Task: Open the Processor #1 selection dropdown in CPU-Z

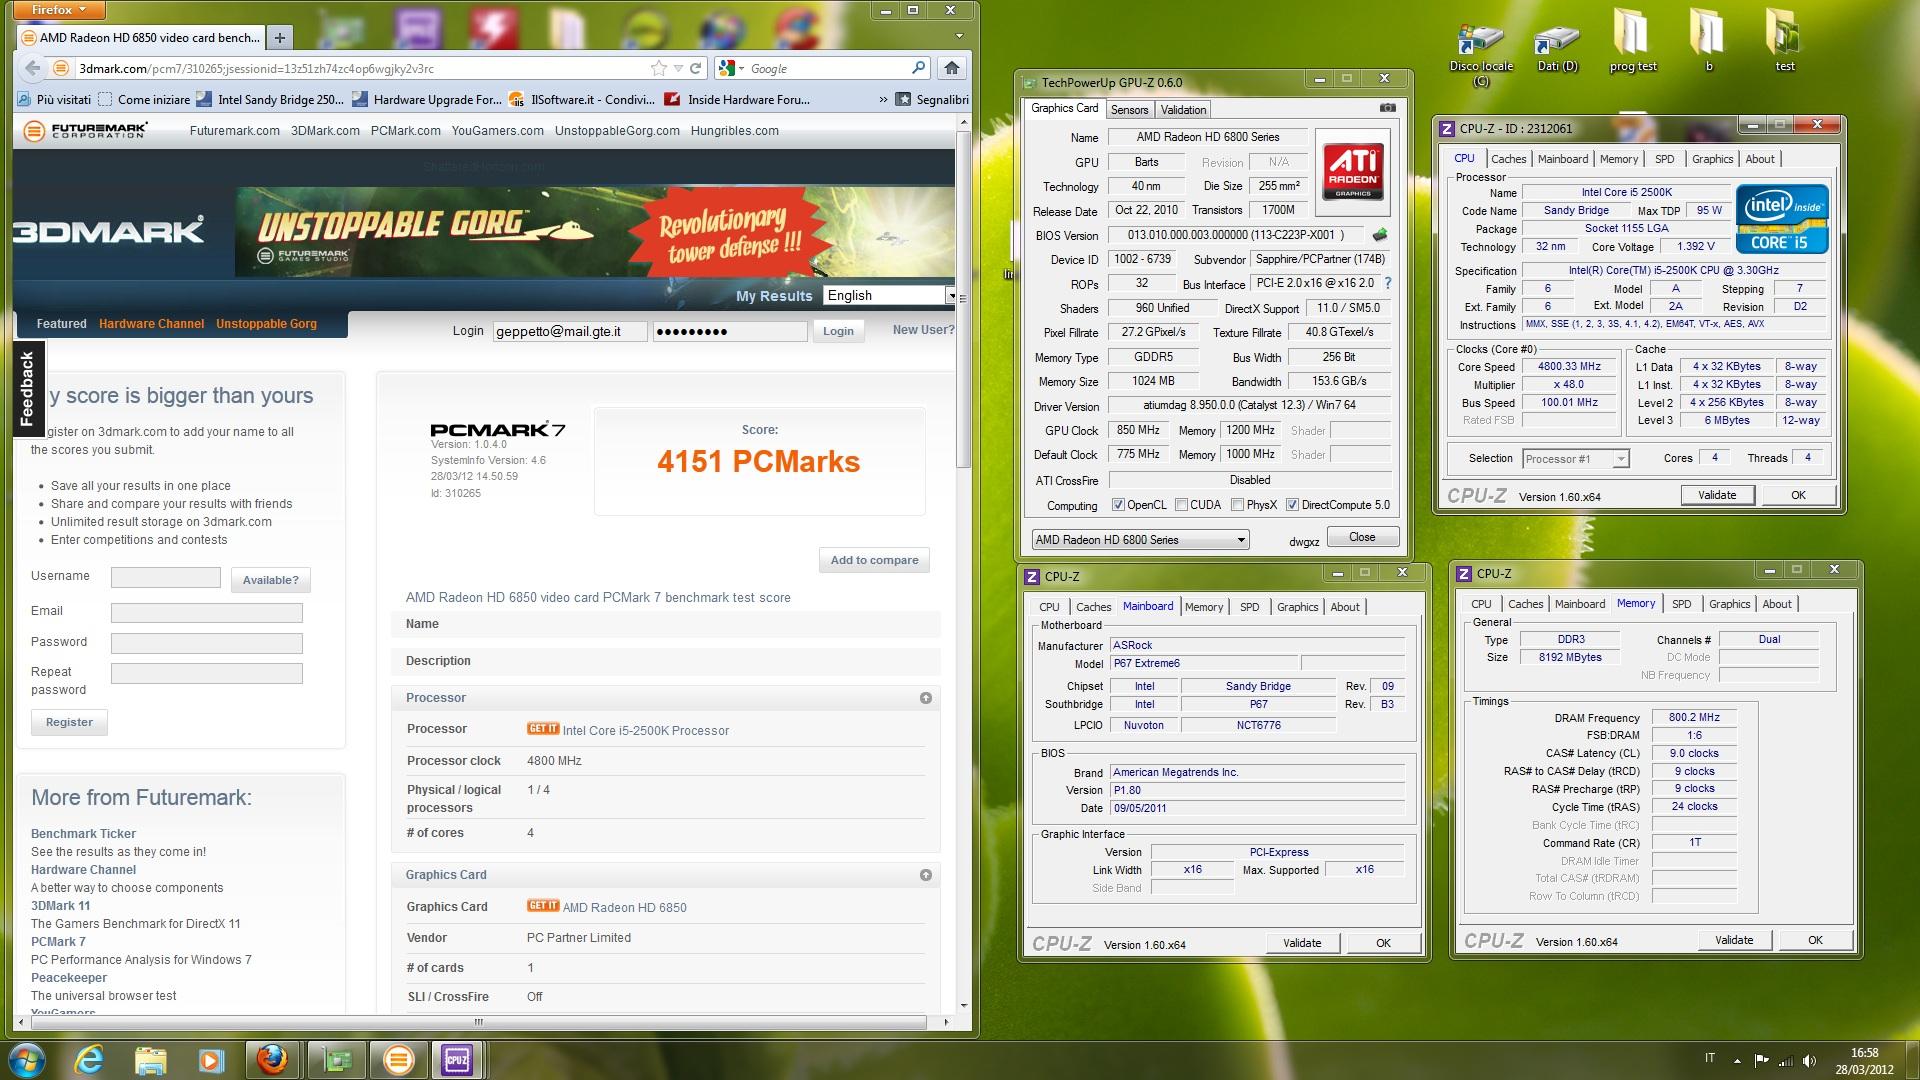Action: pos(1576,459)
